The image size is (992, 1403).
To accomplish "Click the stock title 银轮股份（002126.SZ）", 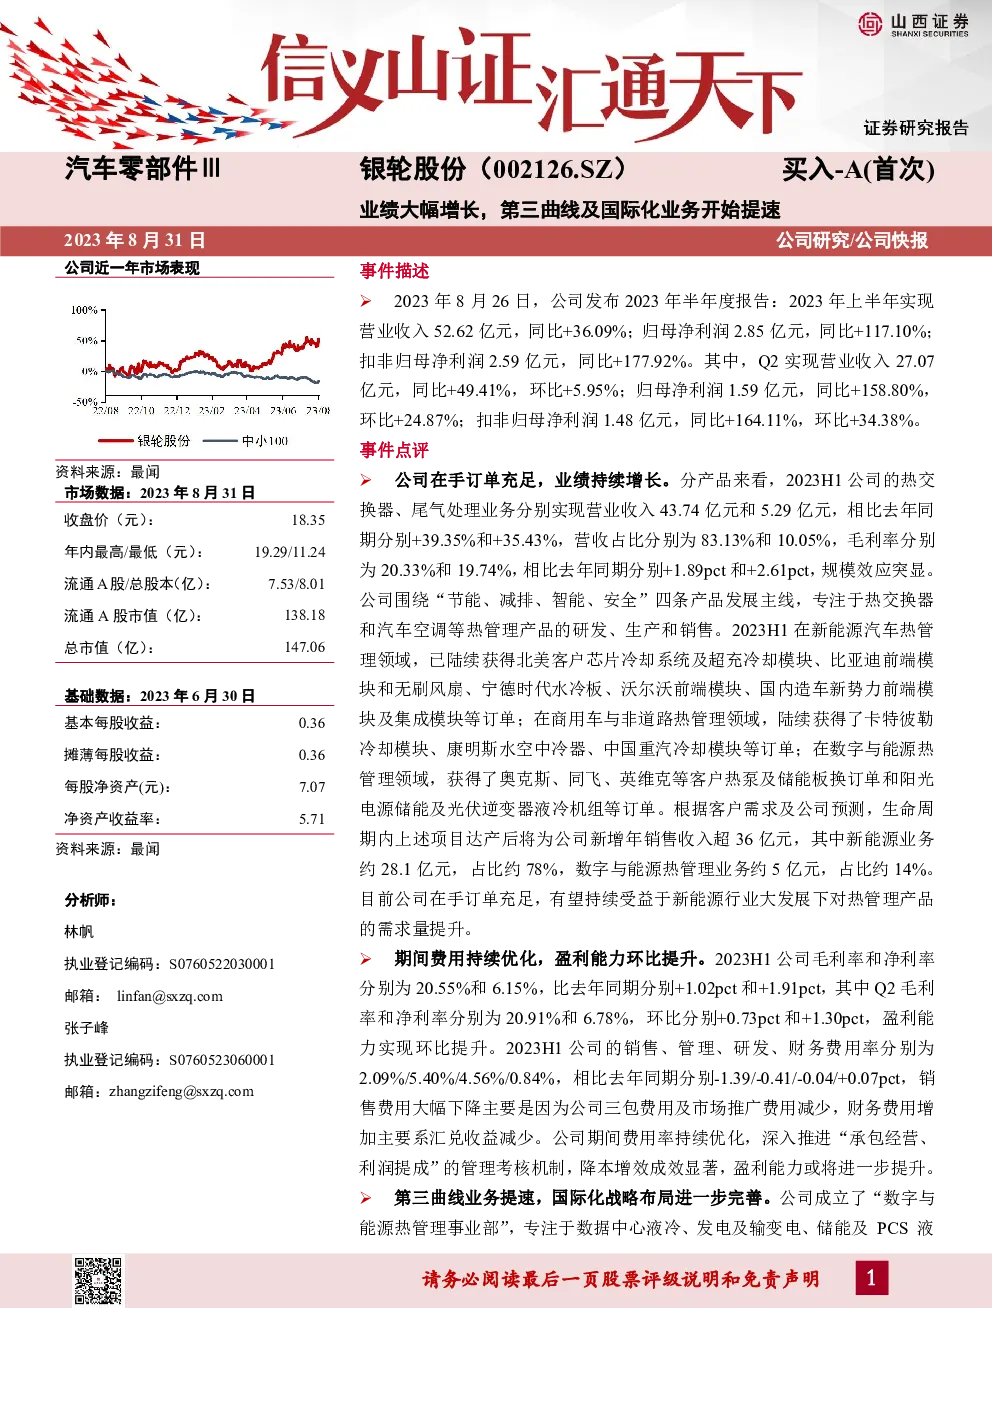I will tap(498, 169).
